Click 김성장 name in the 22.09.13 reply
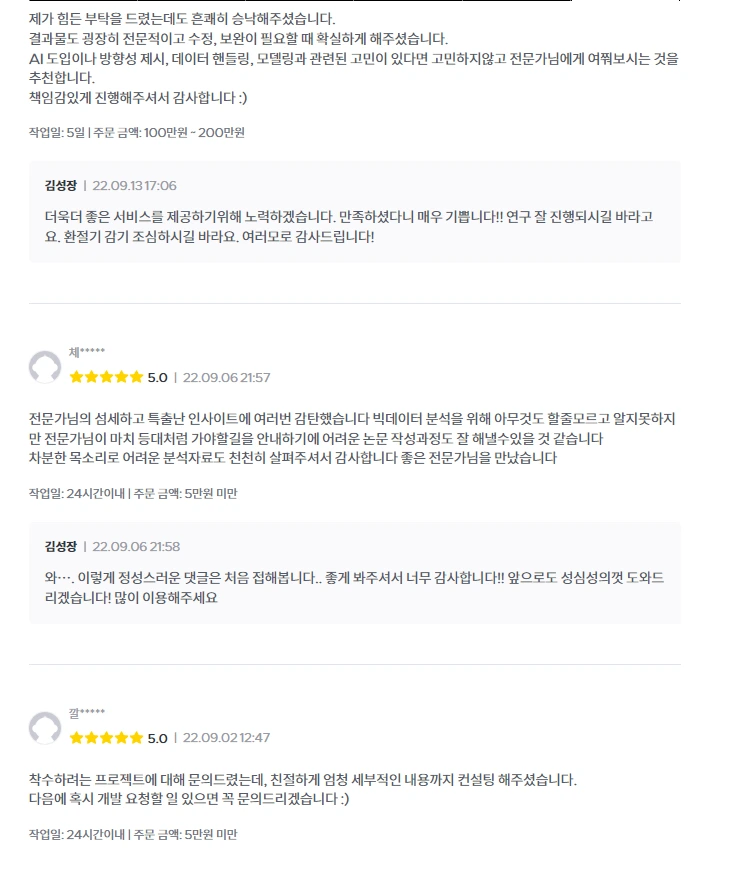This screenshot has height=871, width=729. pyautogui.click(x=61, y=186)
